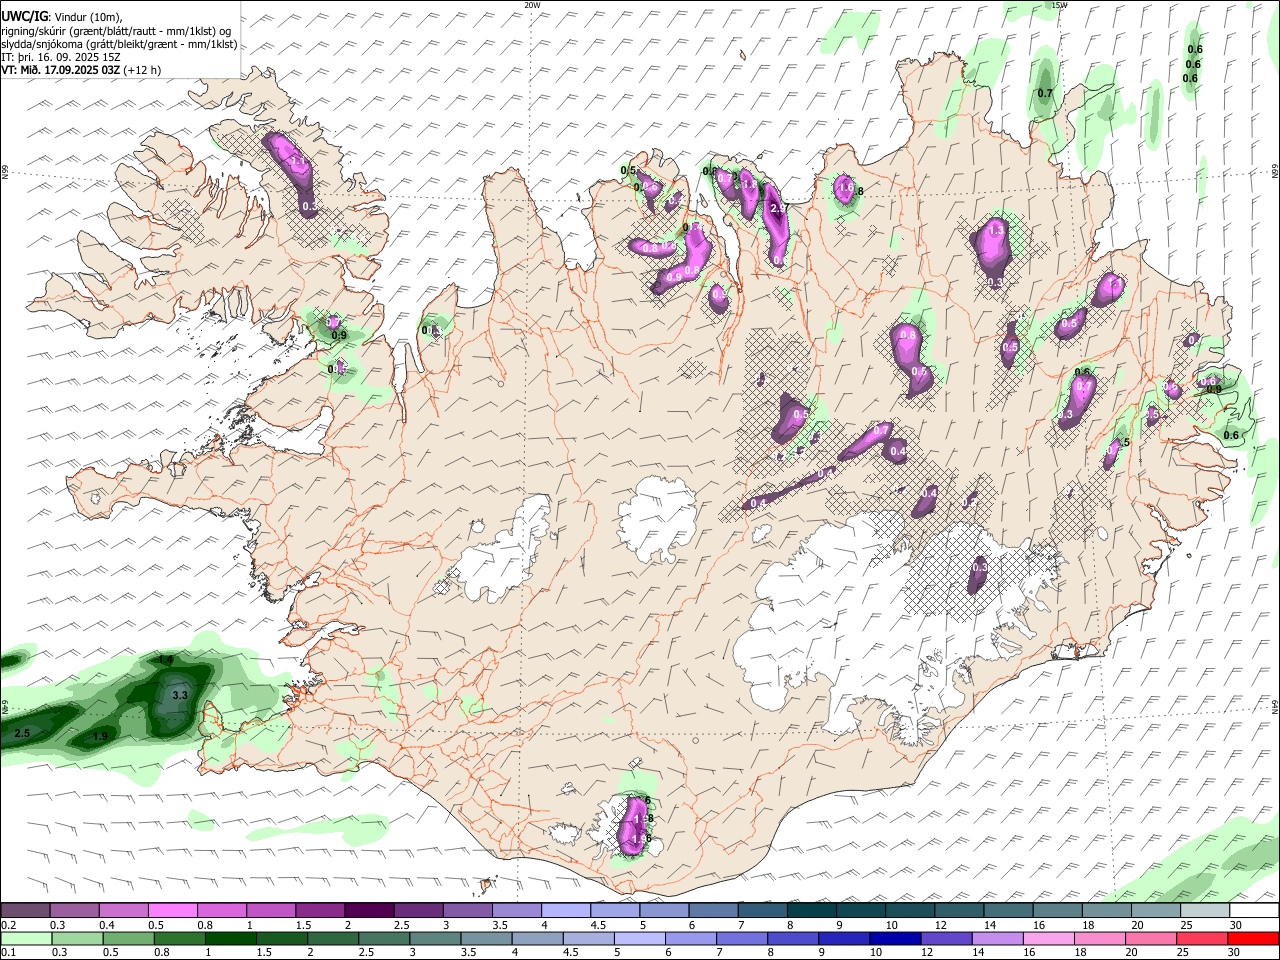Pick the rain scale swatch labeled 20
This screenshot has width=1280, height=960.
[x=1151, y=938]
